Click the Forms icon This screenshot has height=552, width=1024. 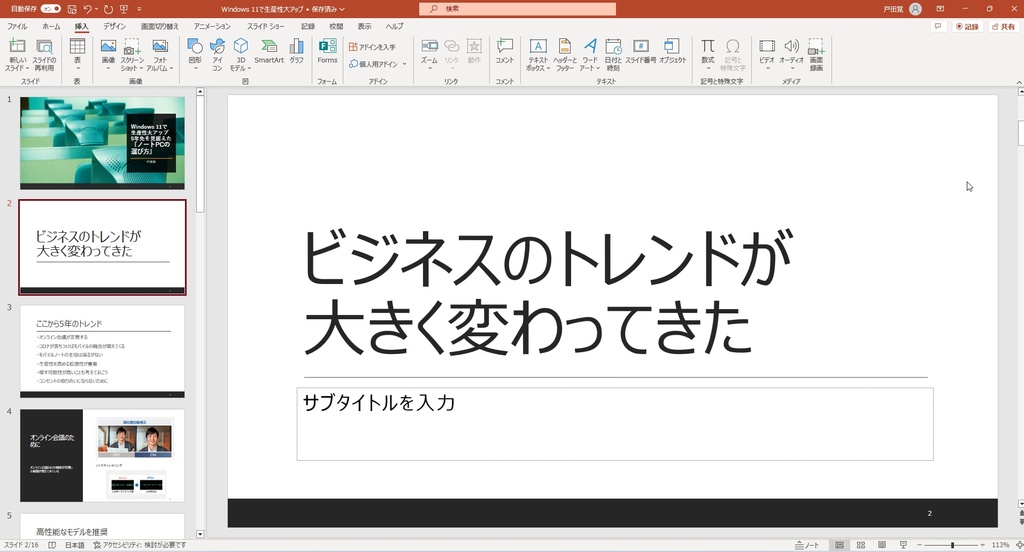(327, 51)
